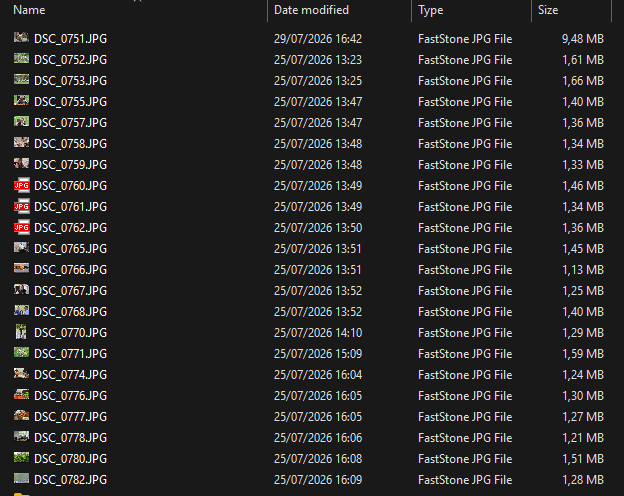This screenshot has height=496, width=624.
Task: Click the thumbnail icon of DSC_0776.JPG
Action: click(x=21, y=394)
